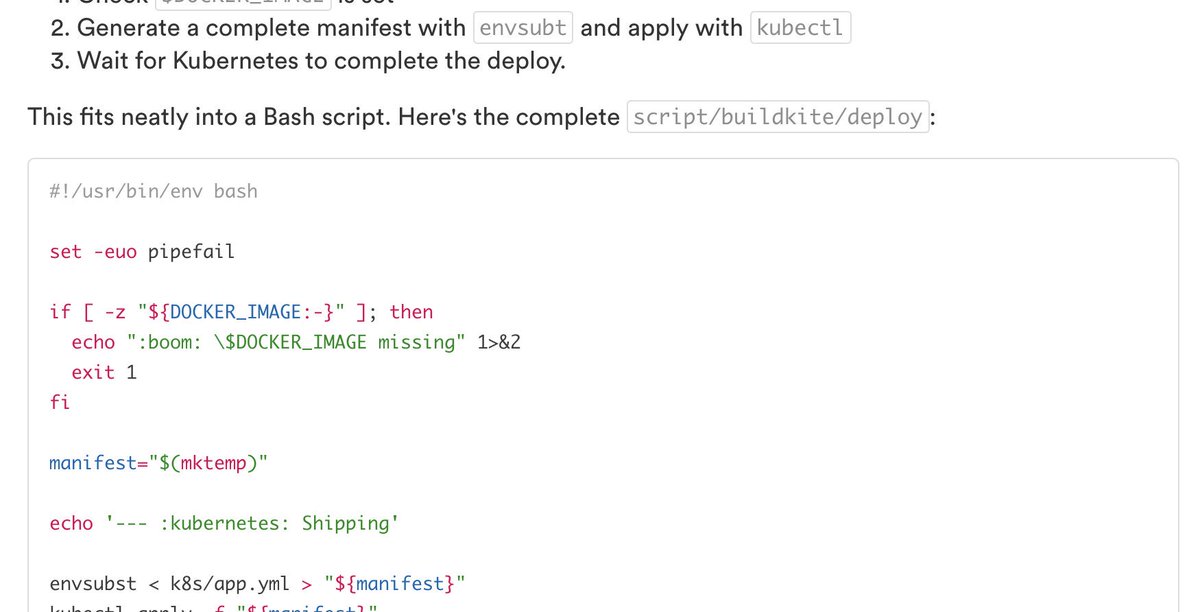This screenshot has height=612, width=1200.
Task: Select the set -euo pipefail line
Action: coord(142,251)
